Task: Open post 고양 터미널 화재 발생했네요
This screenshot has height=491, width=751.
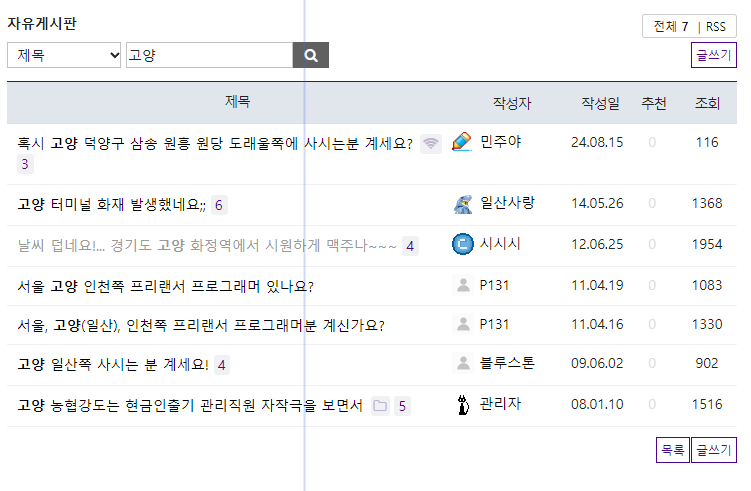Action: point(111,205)
